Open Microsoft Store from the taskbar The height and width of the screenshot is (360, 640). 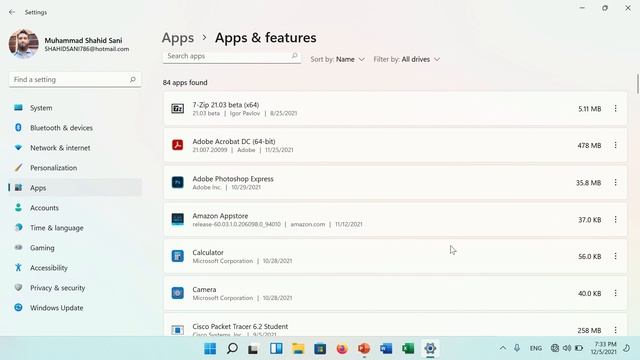pos(320,349)
